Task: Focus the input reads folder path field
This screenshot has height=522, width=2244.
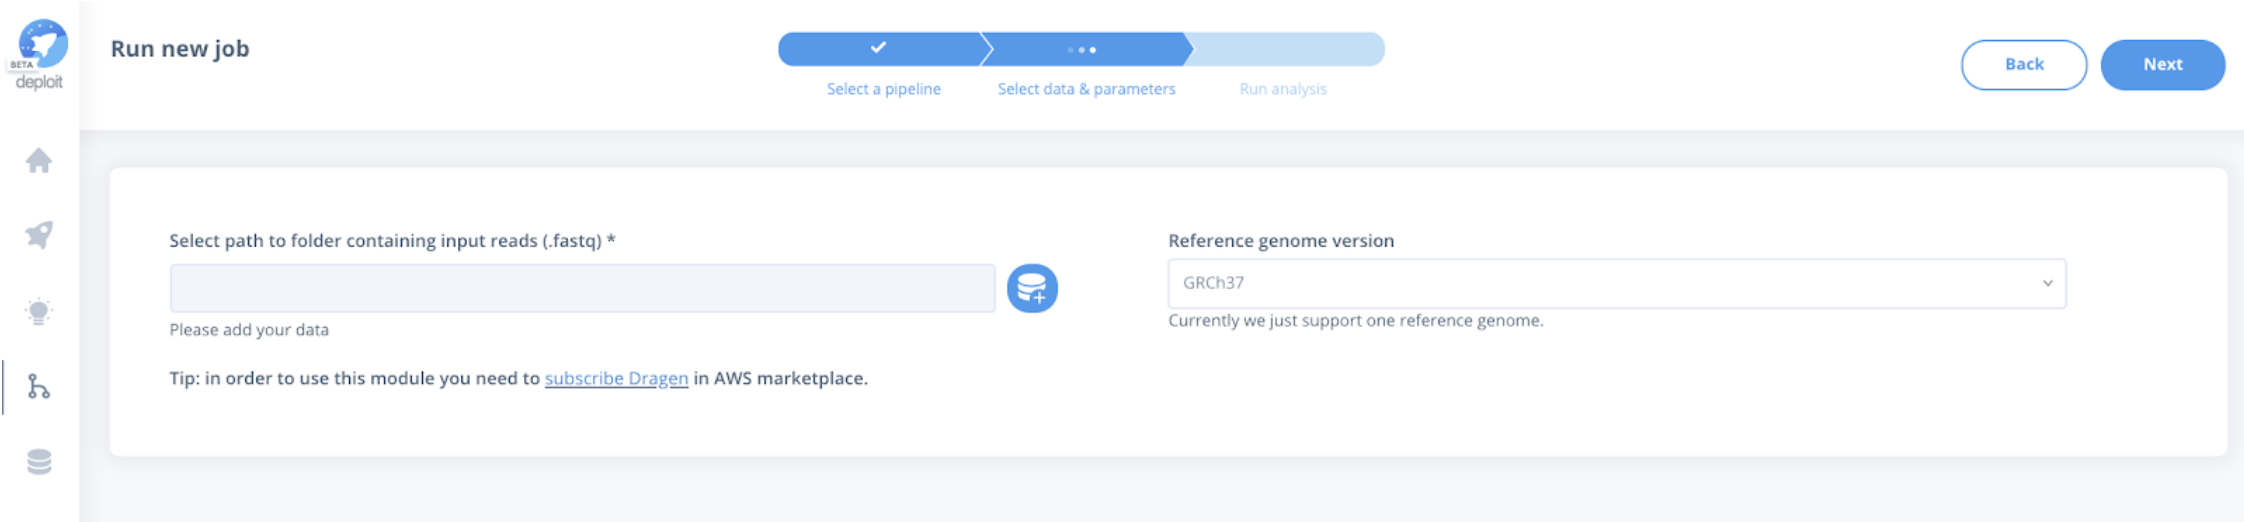Action: click(x=582, y=289)
